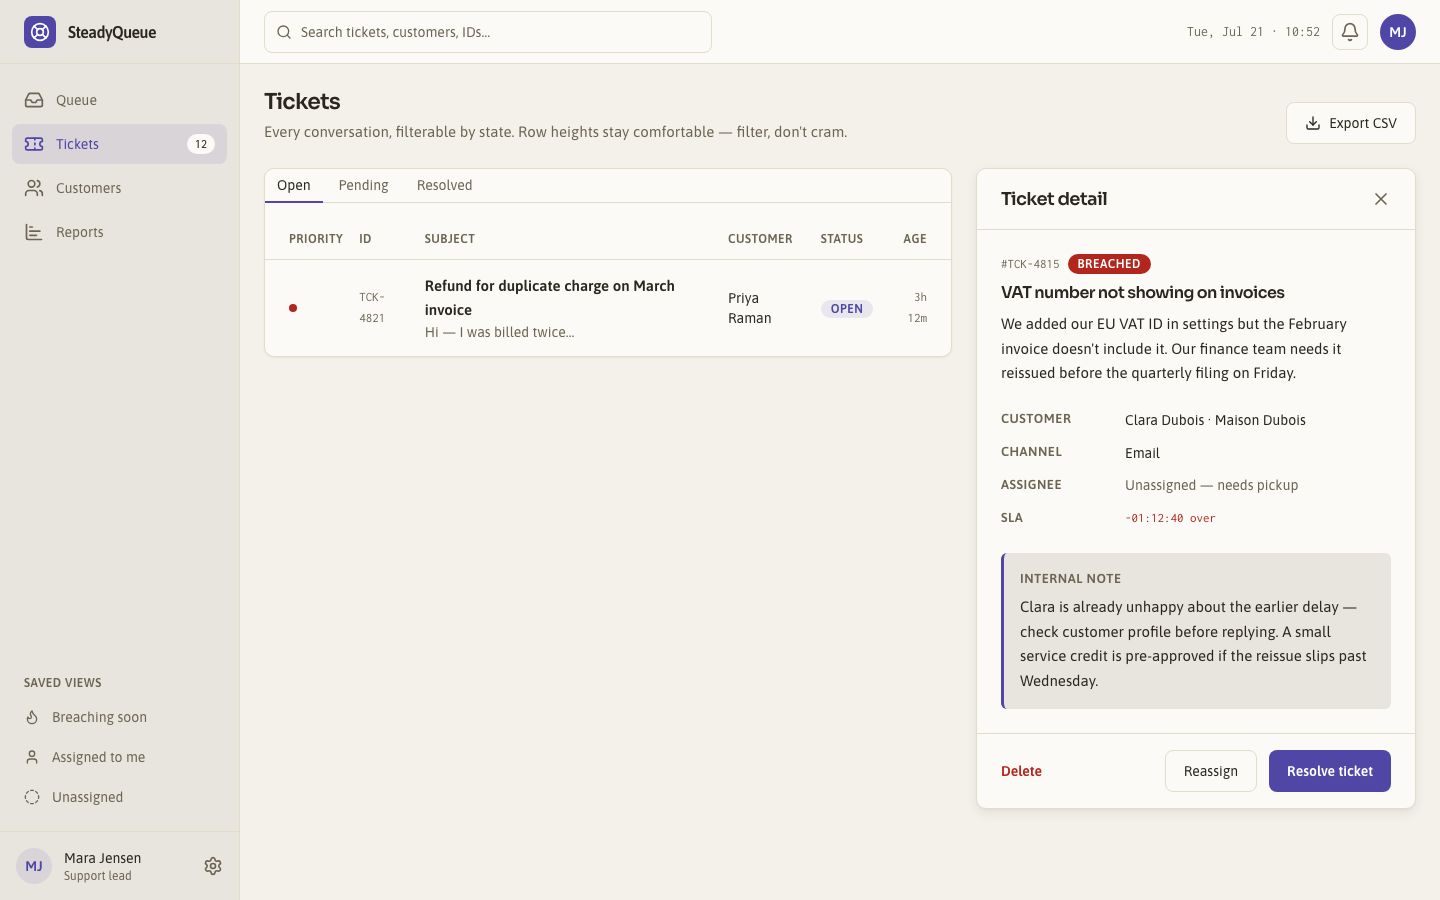Click the ID column header
Viewport: 1440px width, 900px height.
[365, 238]
